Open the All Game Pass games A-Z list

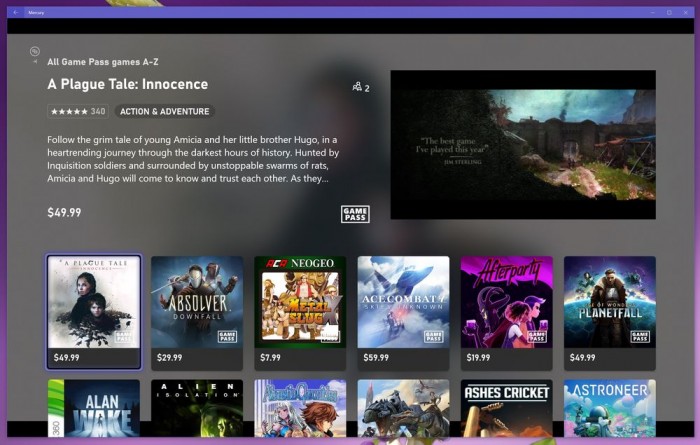point(103,62)
